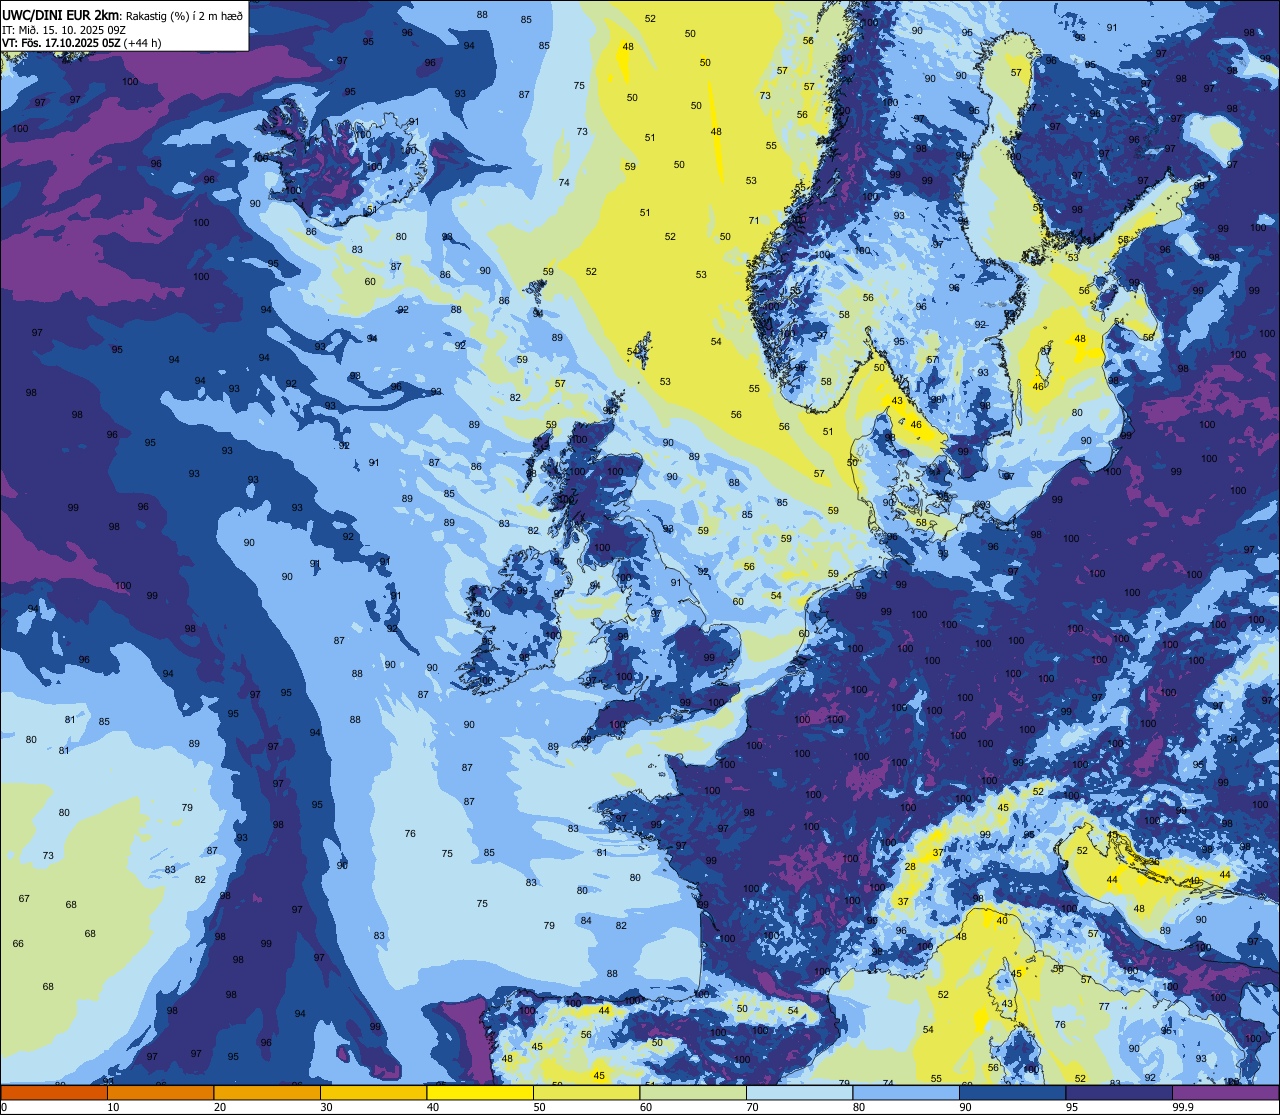This screenshot has width=1280, height=1115.
Task: Pick the blue 90–95 legend swatch
Action: tap(1012, 1092)
